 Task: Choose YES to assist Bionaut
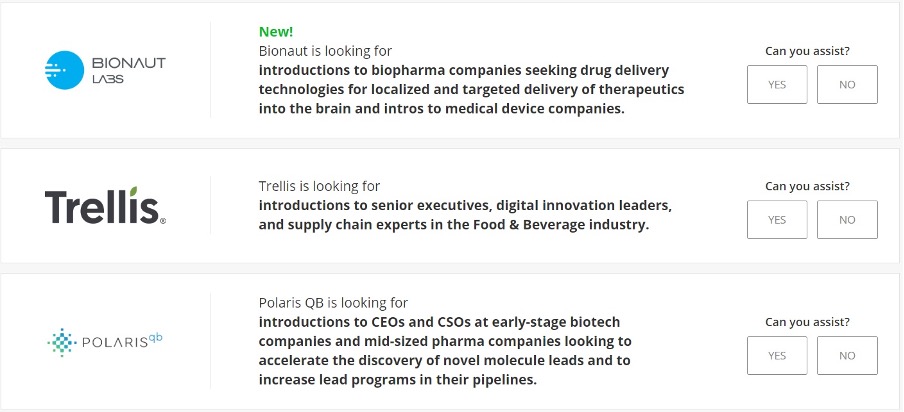(777, 85)
